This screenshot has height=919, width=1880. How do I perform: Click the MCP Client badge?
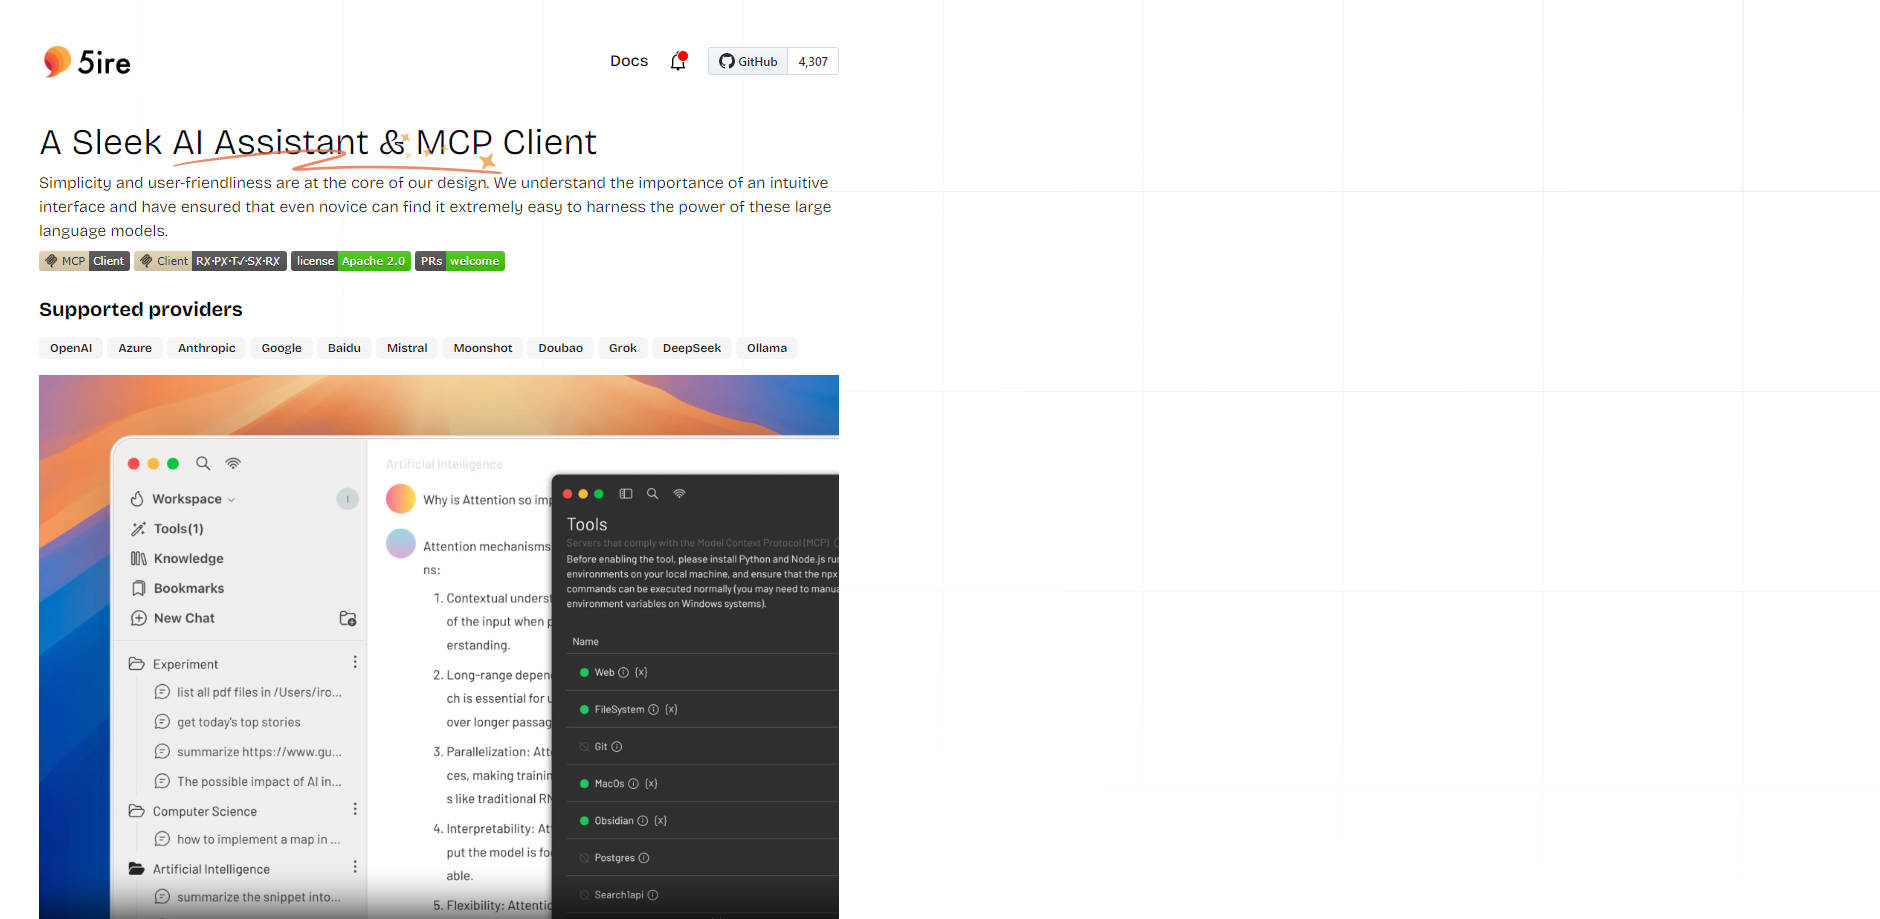click(x=85, y=261)
